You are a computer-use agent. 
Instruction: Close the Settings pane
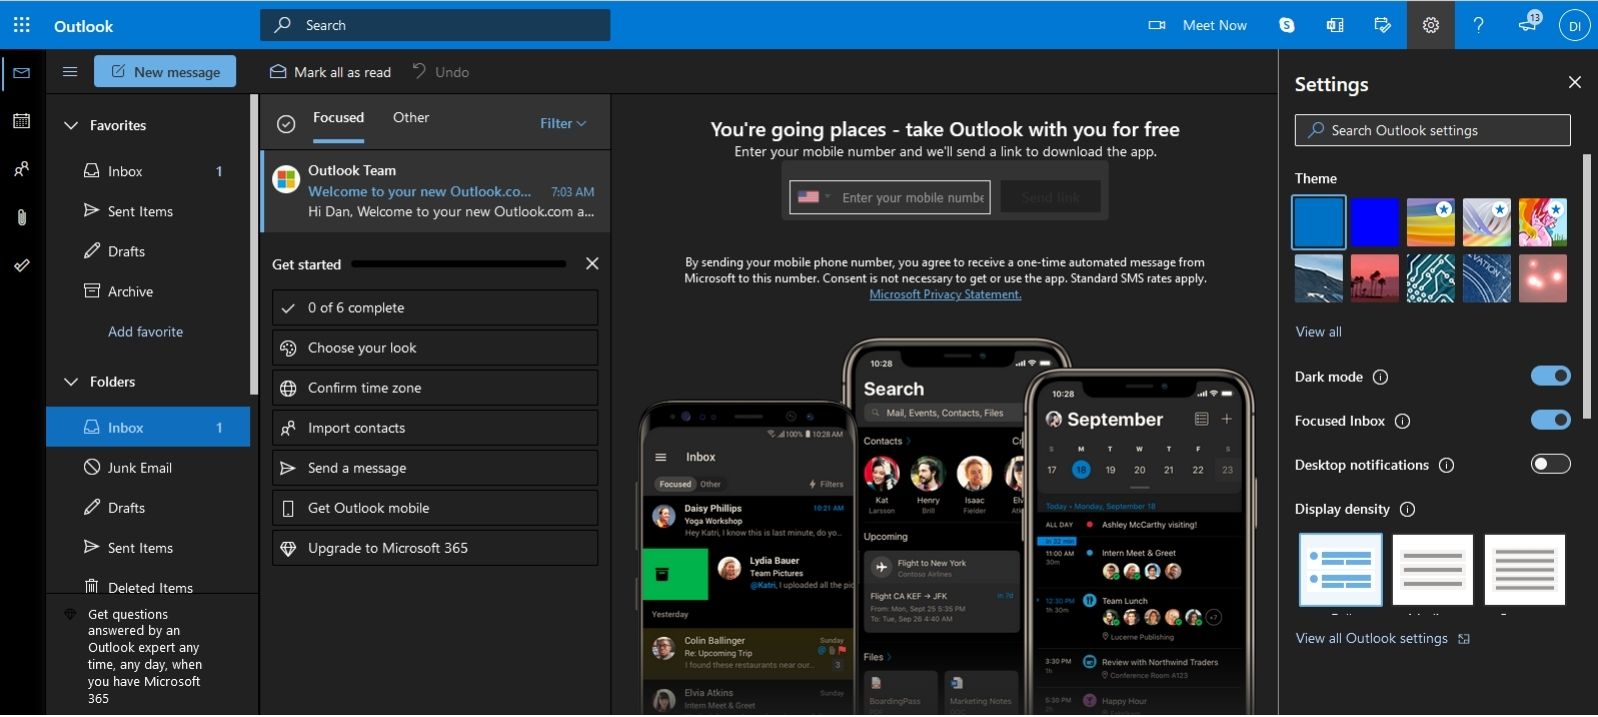coord(1575,82)
